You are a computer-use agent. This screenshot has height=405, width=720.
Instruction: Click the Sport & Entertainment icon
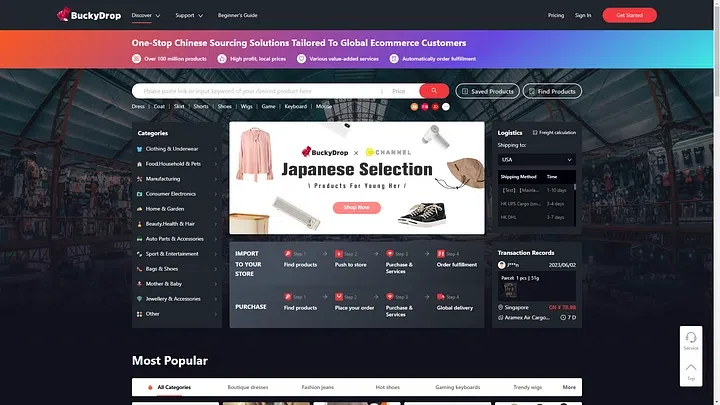click(x=140, y=254)
